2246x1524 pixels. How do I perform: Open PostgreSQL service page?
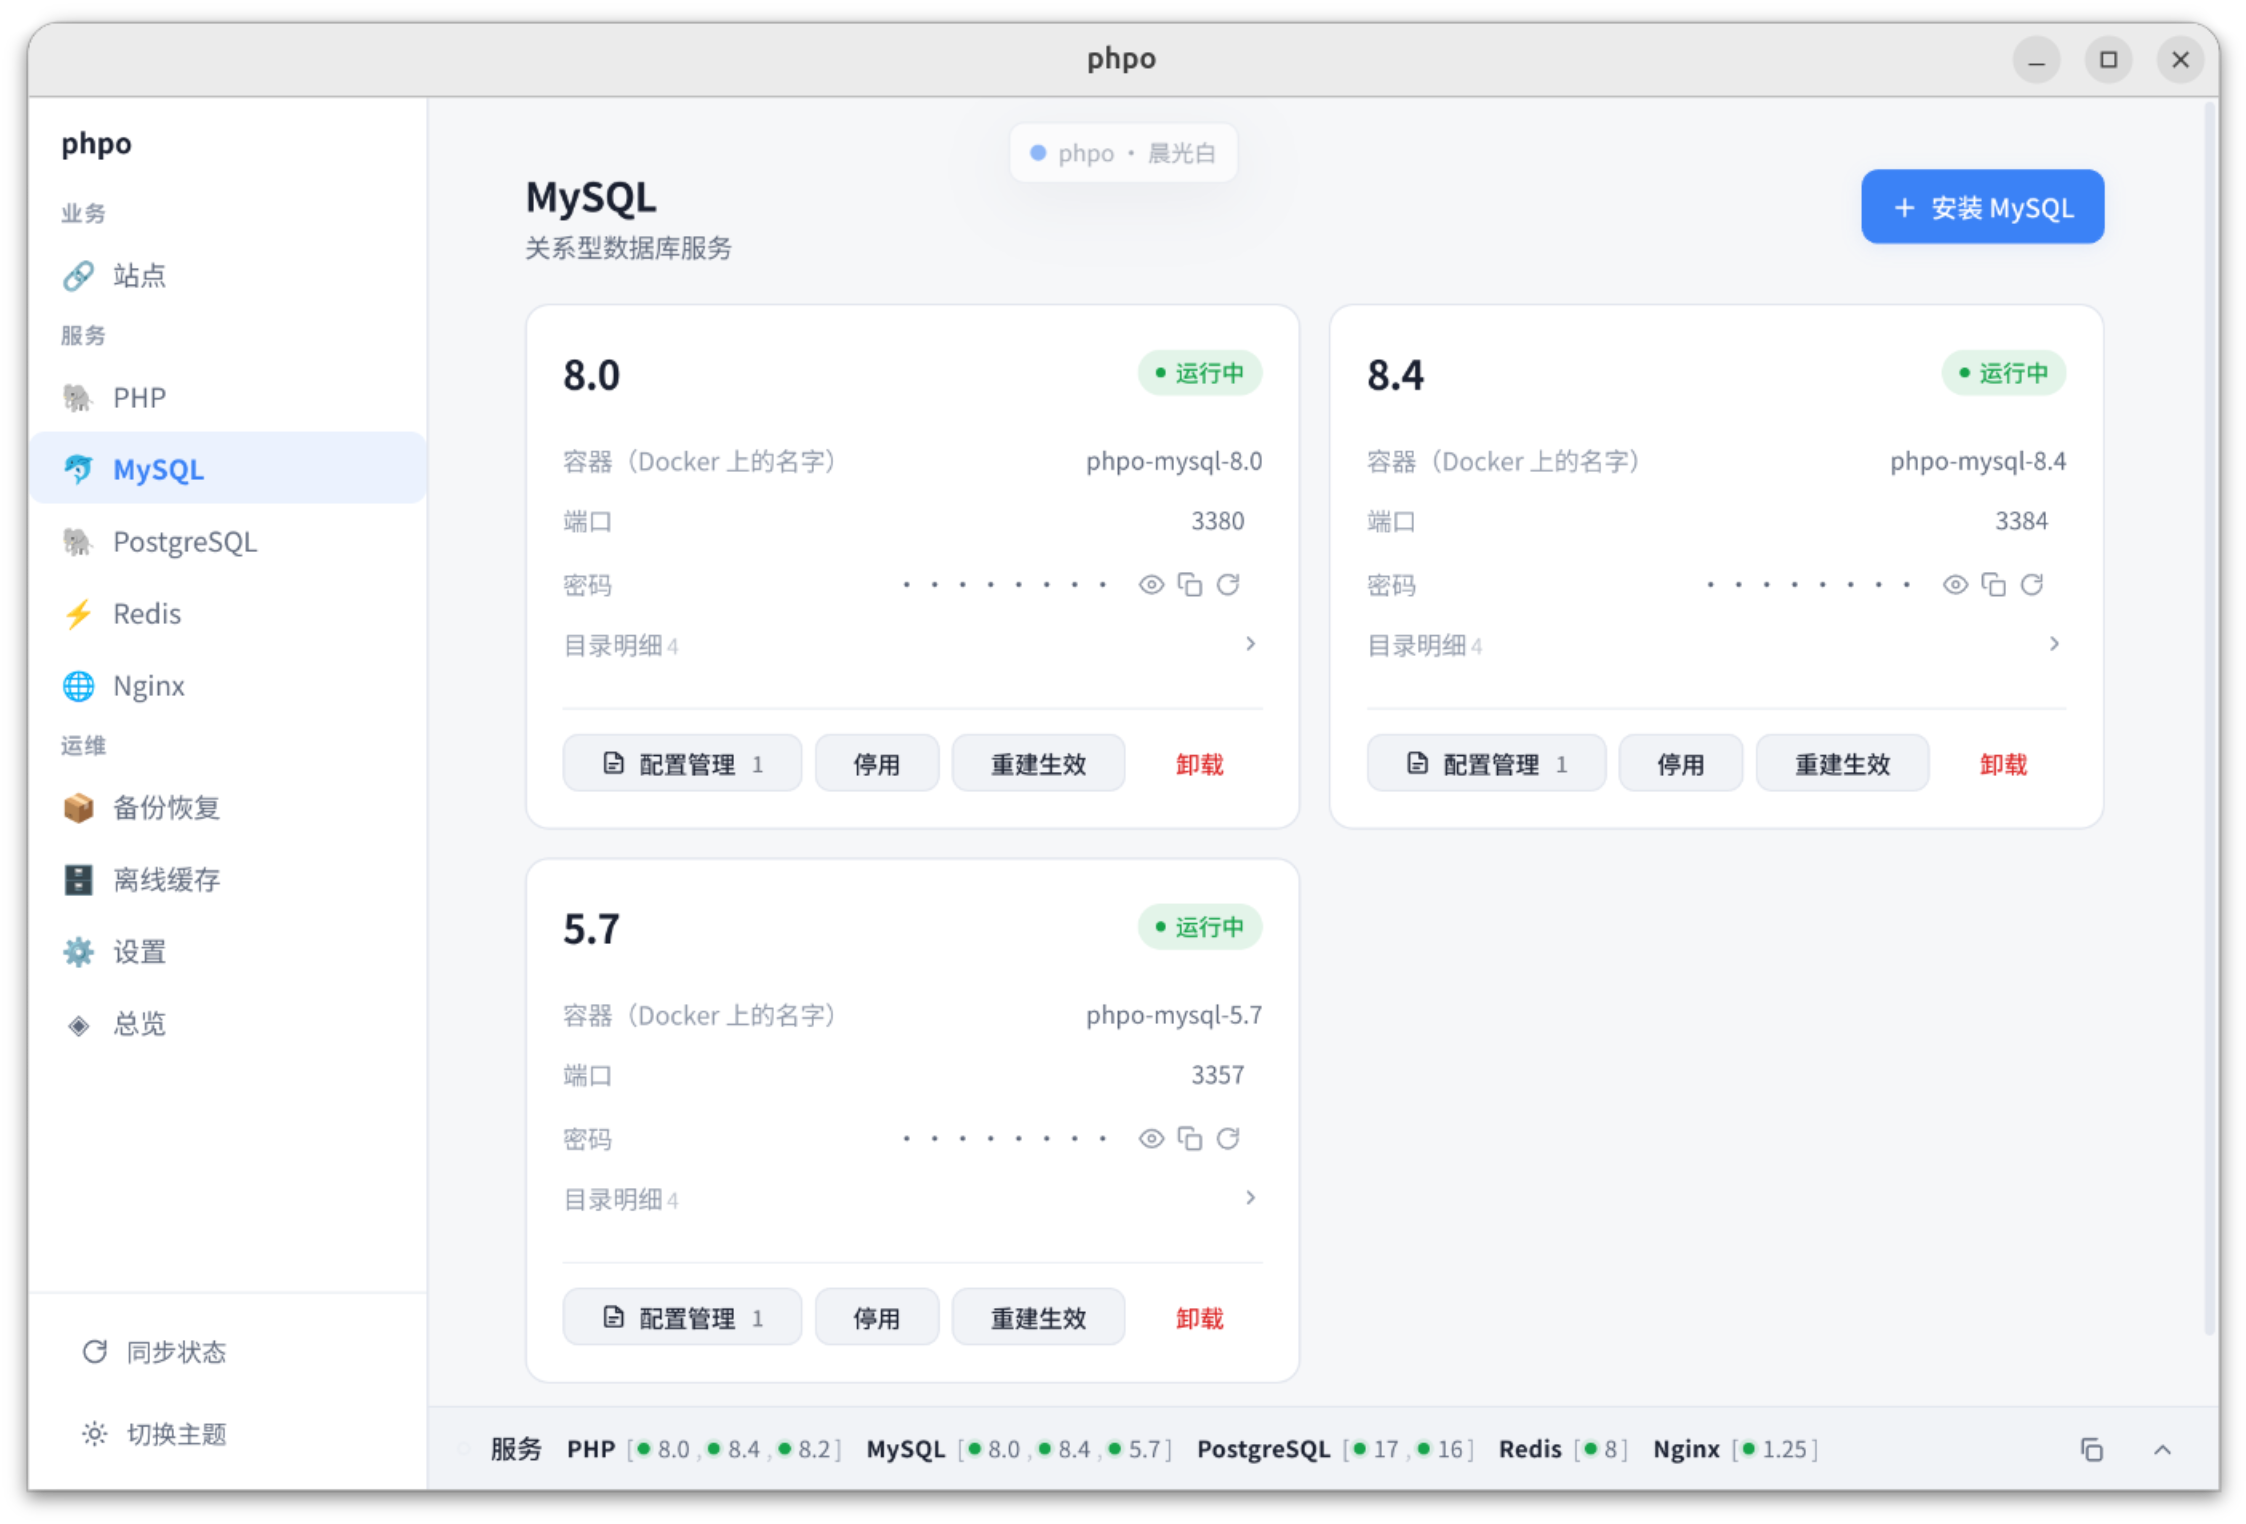pos(228,541)
